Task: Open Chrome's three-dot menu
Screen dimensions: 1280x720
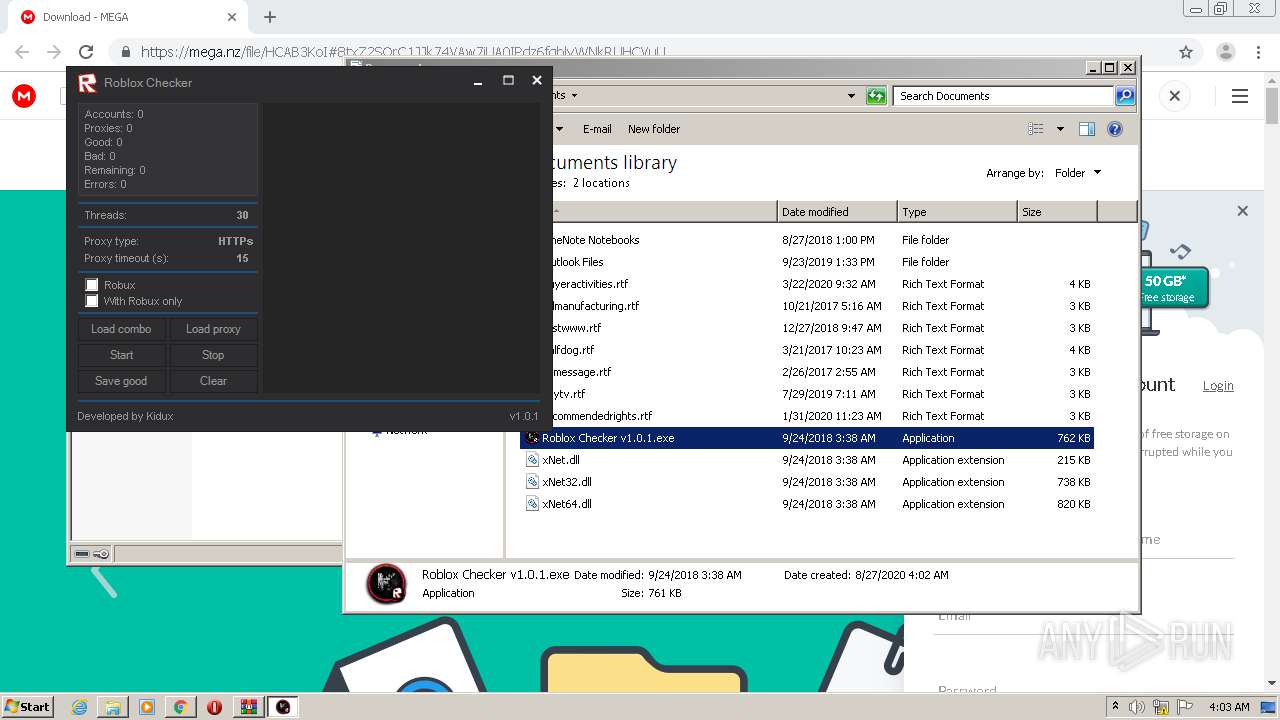Action: [1258, 52]
